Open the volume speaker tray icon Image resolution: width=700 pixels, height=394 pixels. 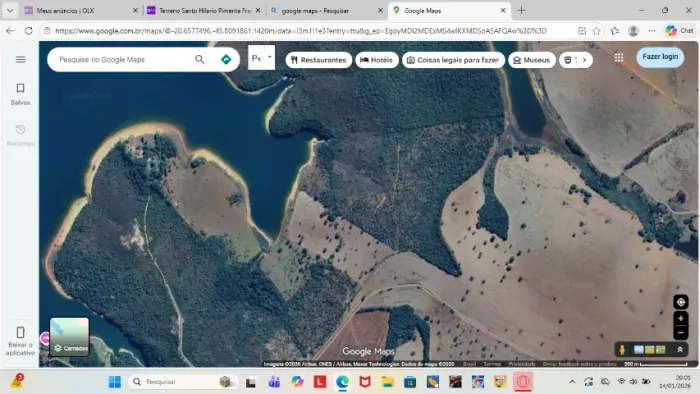point(633,382)
